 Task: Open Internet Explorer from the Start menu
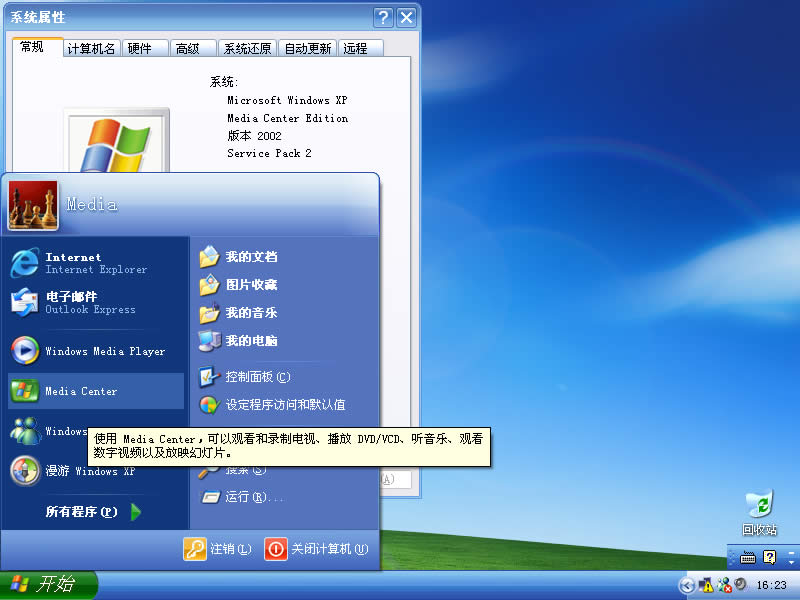point(96,263)
